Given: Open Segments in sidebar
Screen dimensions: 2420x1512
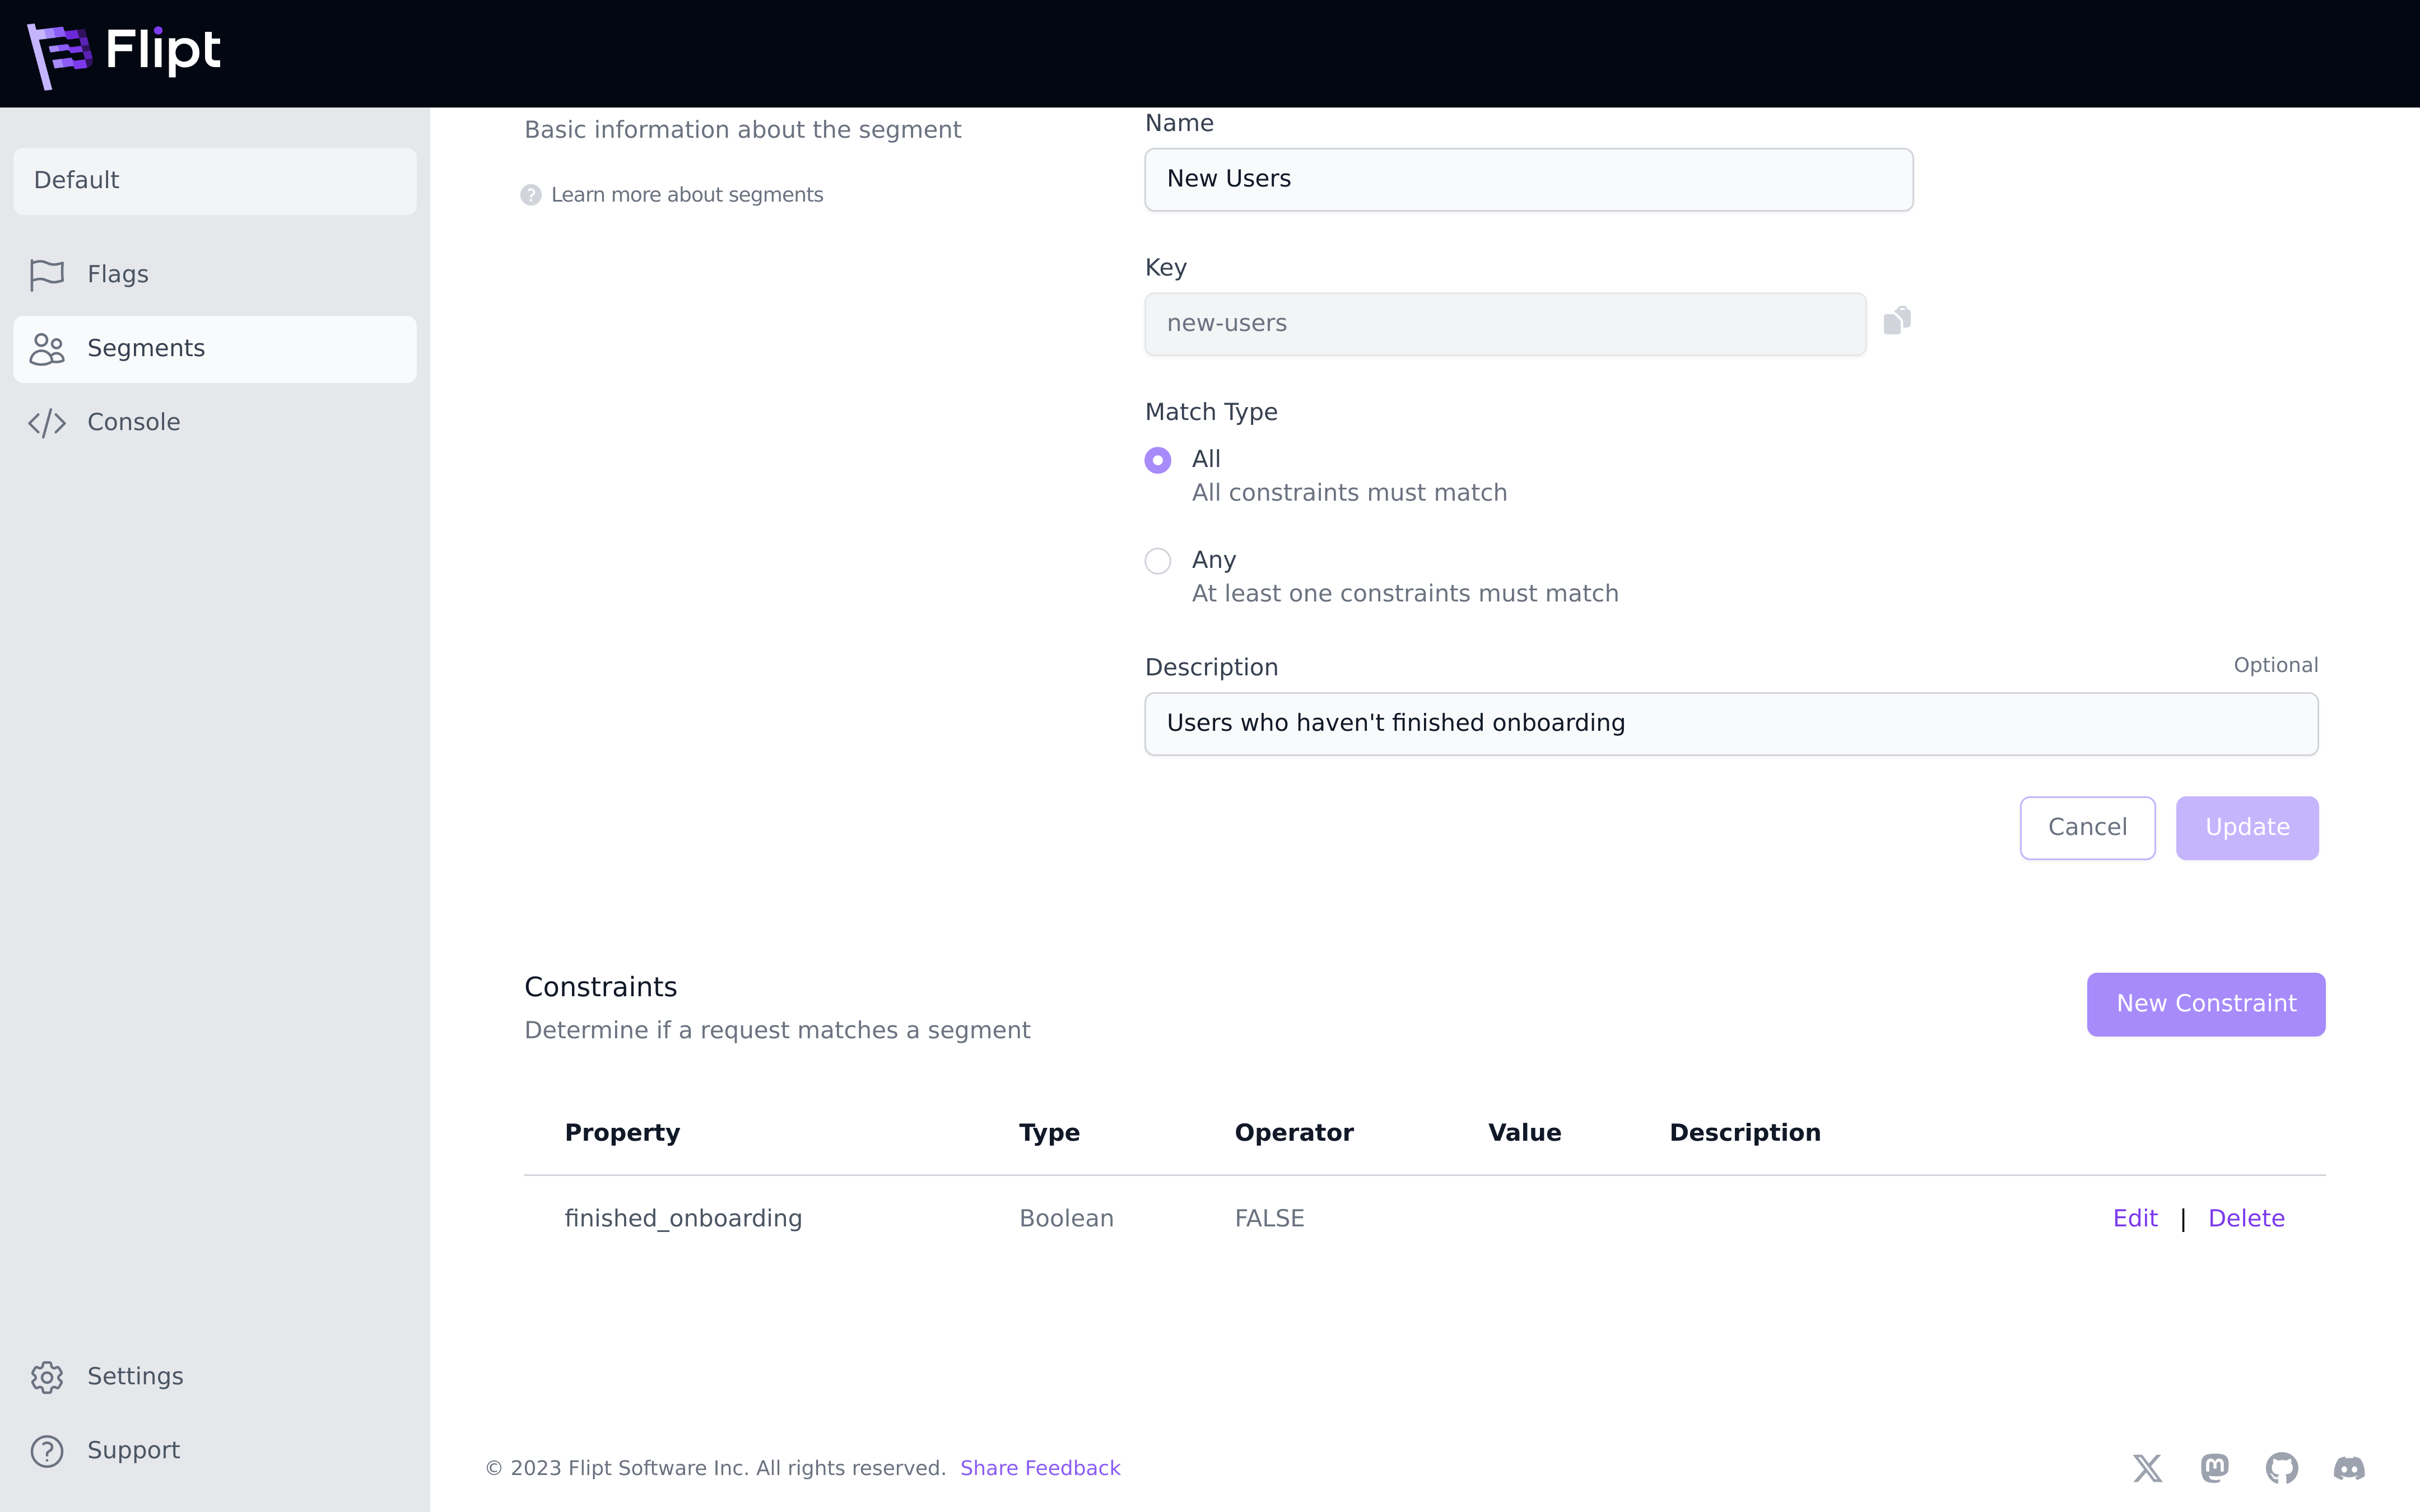Looking at the screenshot, I should [145, 348].
